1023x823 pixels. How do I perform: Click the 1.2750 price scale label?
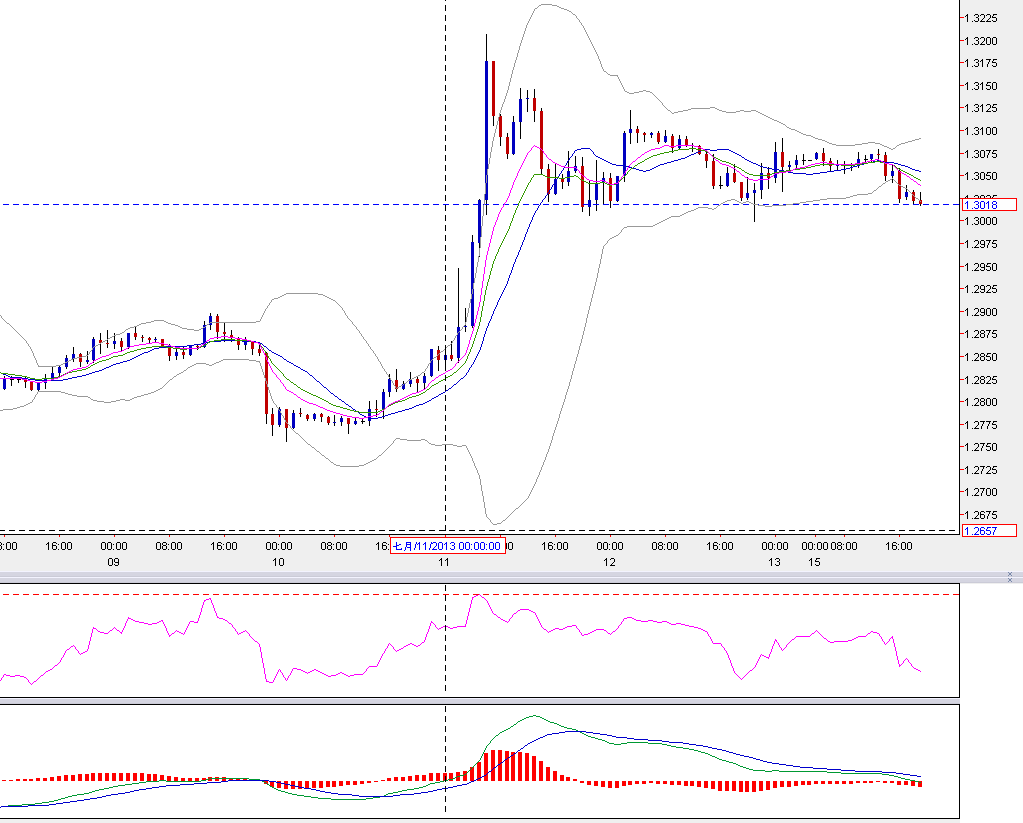tap(981, 447)
